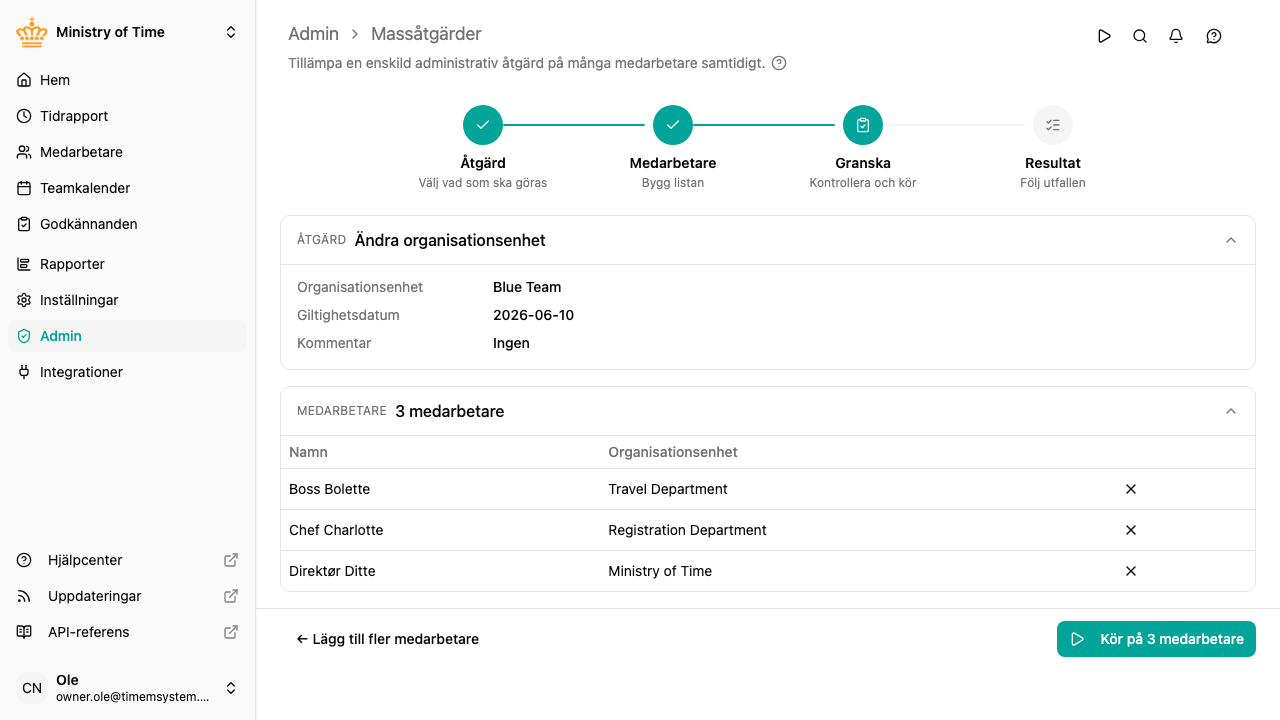Open Hjälpcenter external link

coord(127,560)
